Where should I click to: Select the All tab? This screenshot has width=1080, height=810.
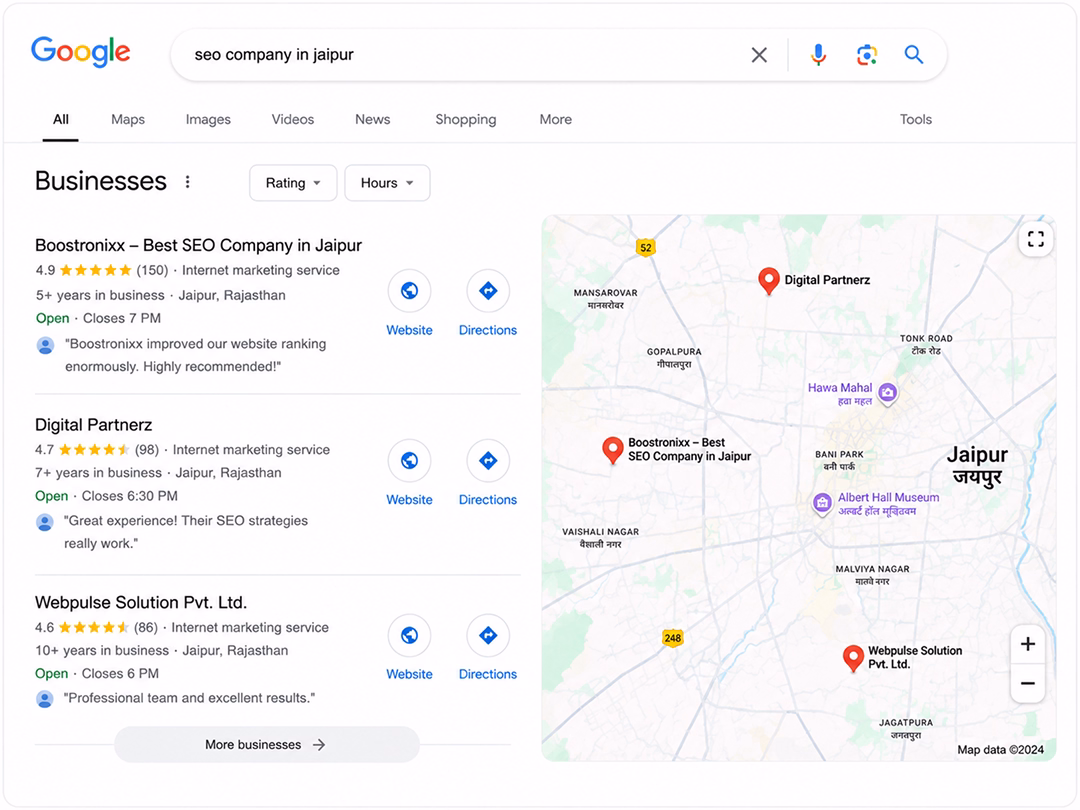[x=61, y=119]
